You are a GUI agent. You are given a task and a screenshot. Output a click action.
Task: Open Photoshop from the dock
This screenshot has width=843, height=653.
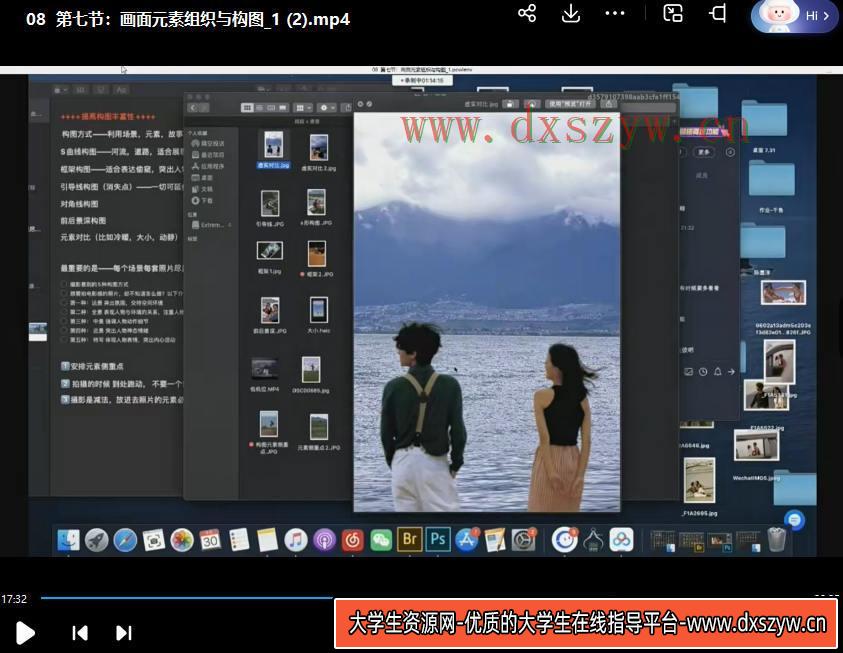coord(438,539)
